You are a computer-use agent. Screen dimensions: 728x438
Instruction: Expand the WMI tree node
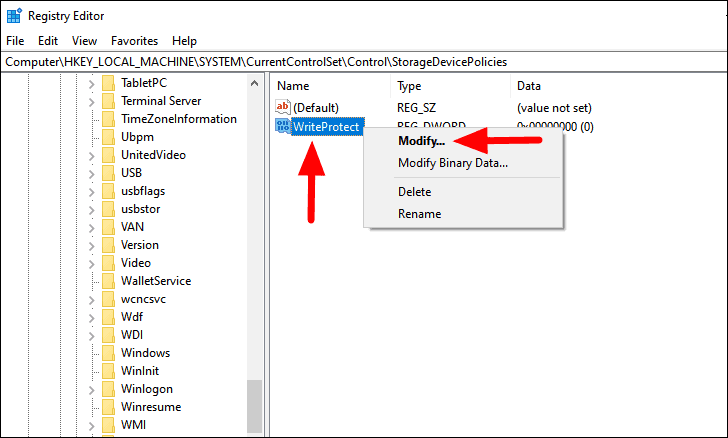(91, 426)
